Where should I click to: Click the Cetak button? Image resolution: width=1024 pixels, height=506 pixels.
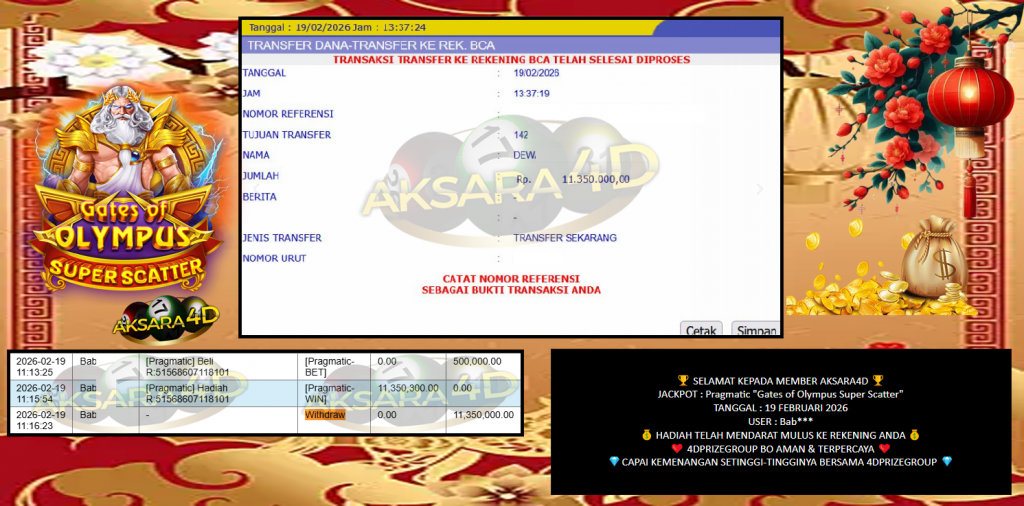click(701, 329)
